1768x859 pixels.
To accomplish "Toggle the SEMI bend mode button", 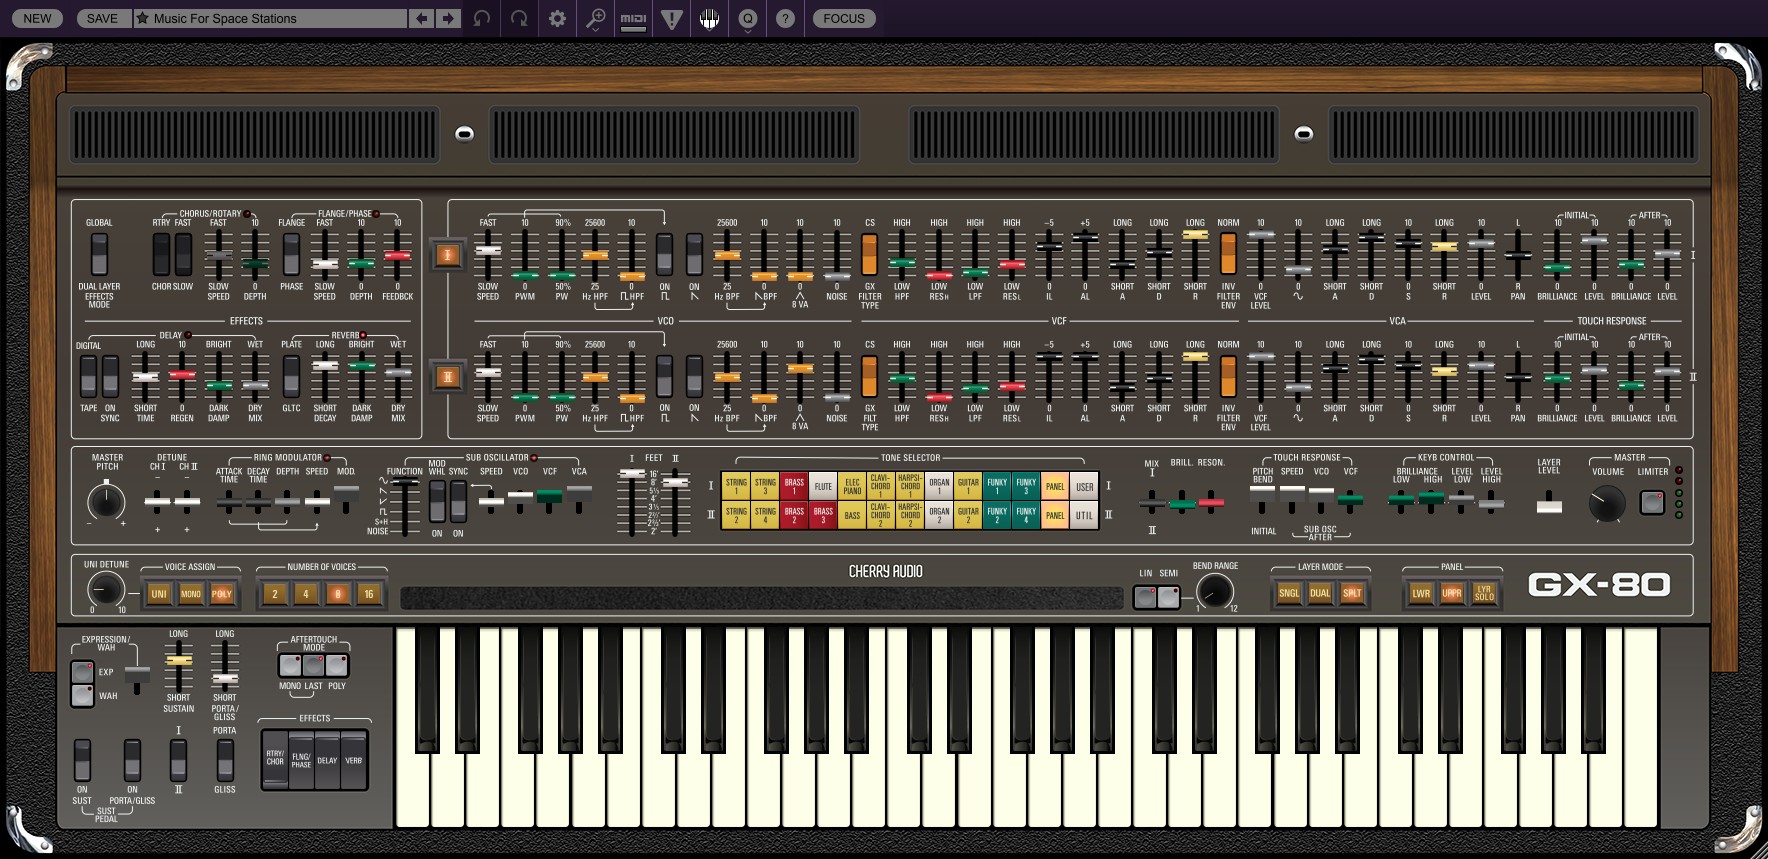I will (x=1168, y=597).
